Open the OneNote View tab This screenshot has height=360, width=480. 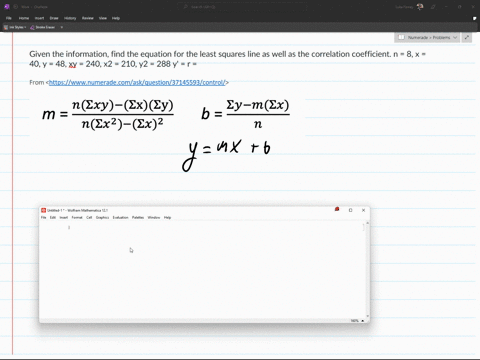103,18
